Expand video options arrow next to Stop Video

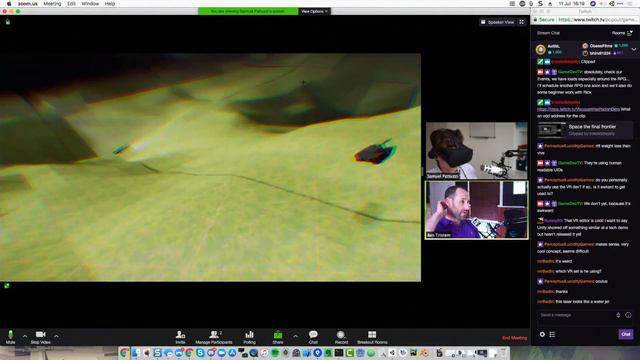pyautogui.click(x=56, y=336)
